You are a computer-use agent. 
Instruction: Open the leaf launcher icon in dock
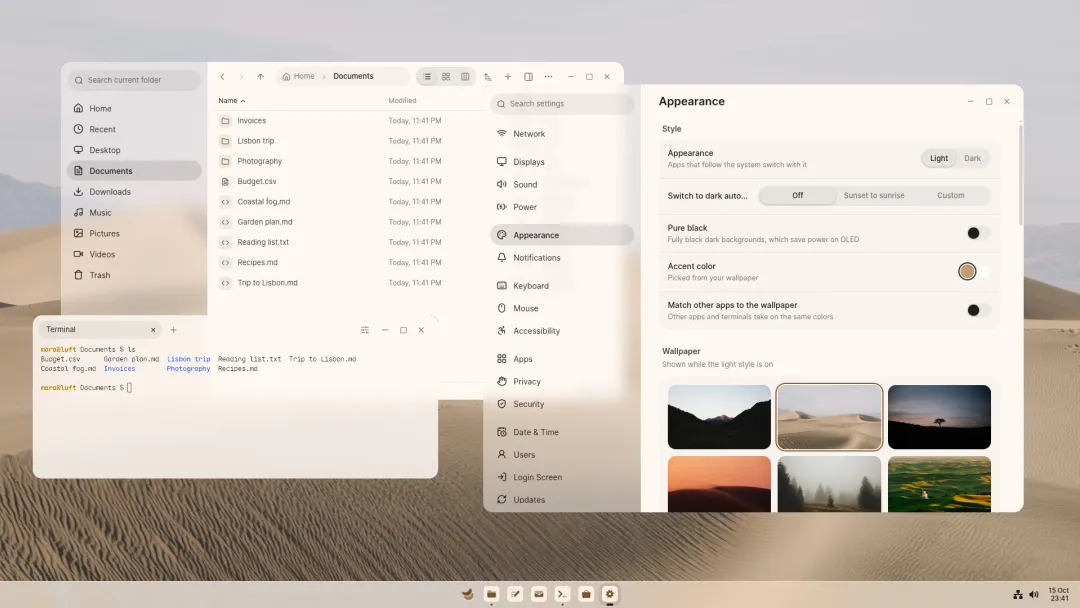pyautogui.click(x=468, y=594)
